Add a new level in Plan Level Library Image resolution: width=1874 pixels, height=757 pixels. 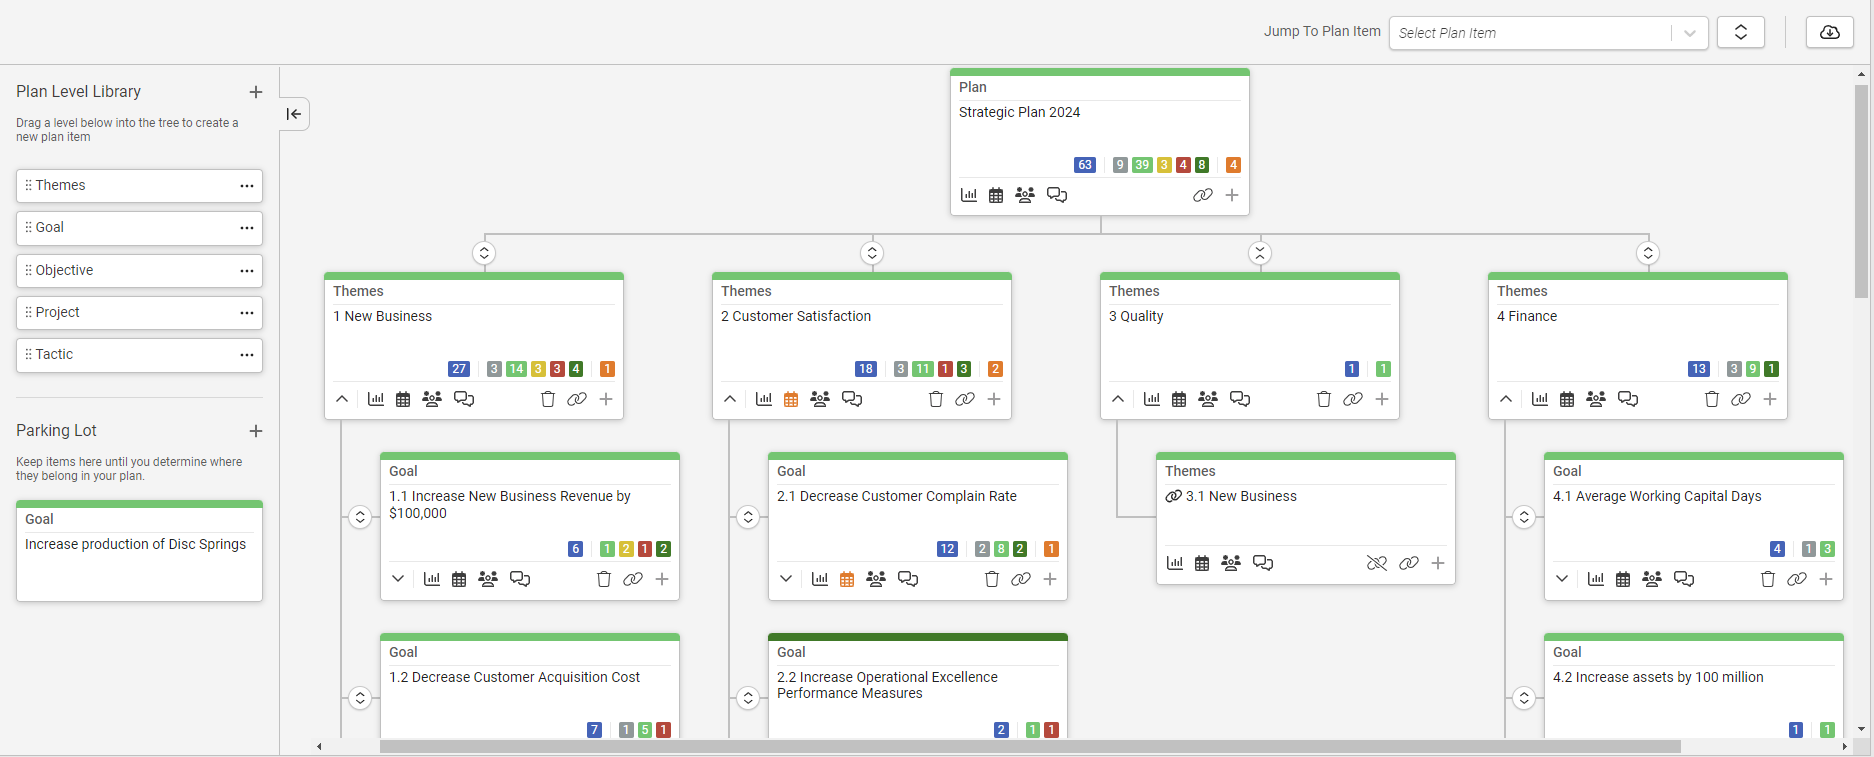pyautogui.click(x=256, y=92)
